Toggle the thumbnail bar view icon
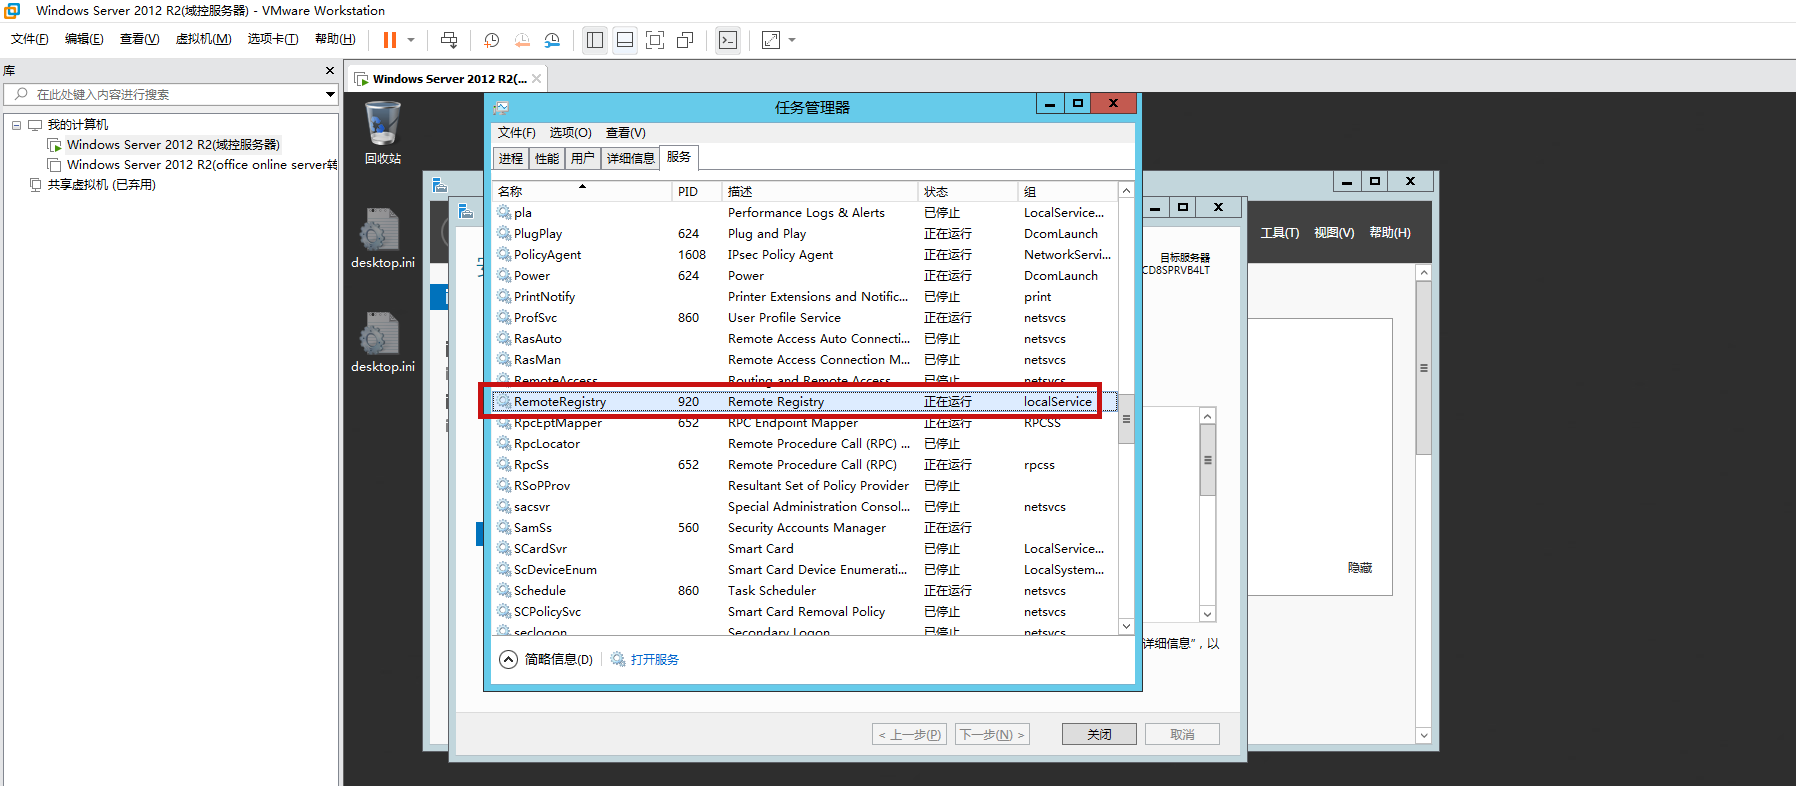The width and height of the screenshot is (1796, 786). tap(625, 40)
